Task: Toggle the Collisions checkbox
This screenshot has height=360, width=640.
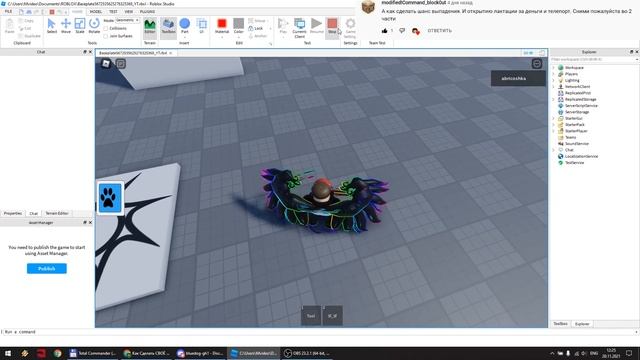Action: (106, 29)
